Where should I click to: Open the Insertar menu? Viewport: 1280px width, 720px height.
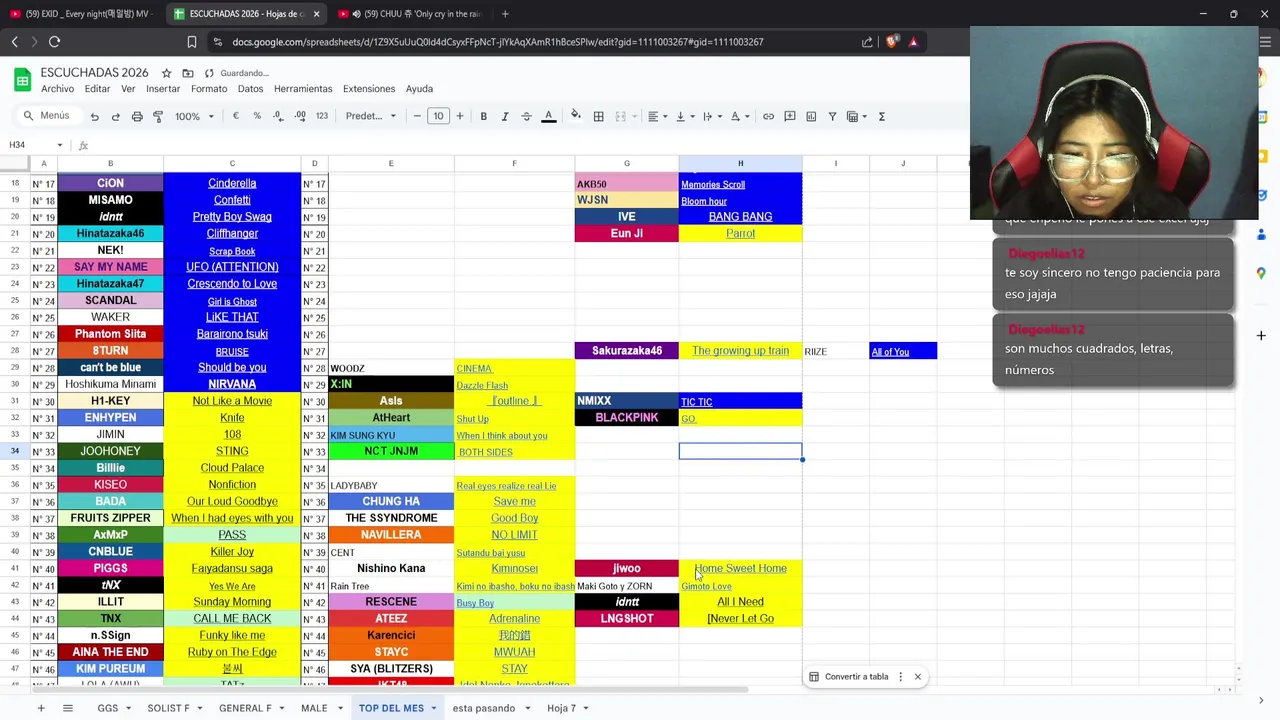click(163, 89)
